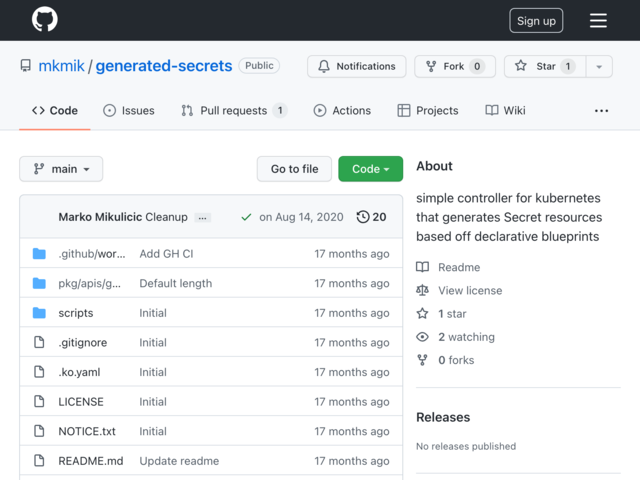Open the .gitignore file name

(x=82, y=342)
